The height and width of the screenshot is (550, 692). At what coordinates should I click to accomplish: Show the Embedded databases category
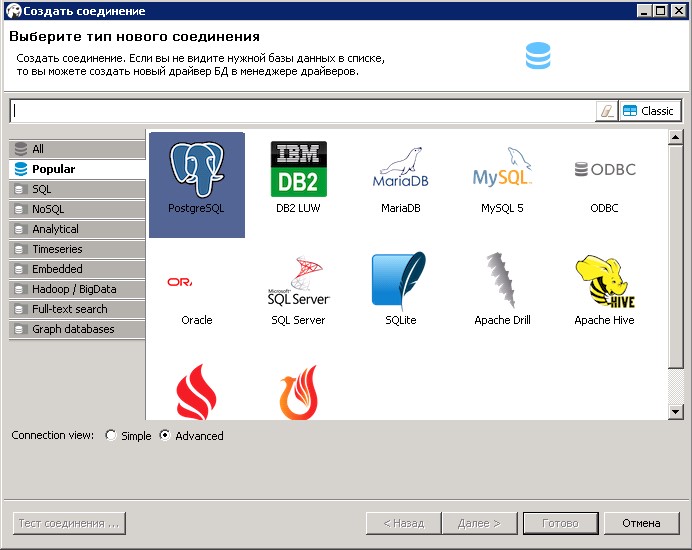(x=77, y=269)
